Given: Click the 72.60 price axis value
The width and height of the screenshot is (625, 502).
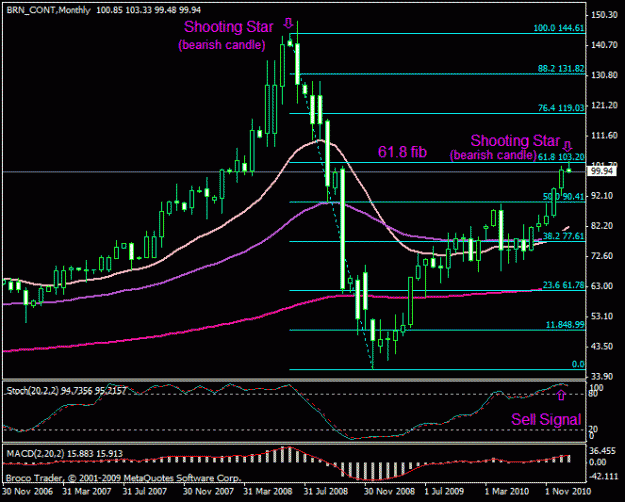Looking at the screenshot, I should coord(602,256).
